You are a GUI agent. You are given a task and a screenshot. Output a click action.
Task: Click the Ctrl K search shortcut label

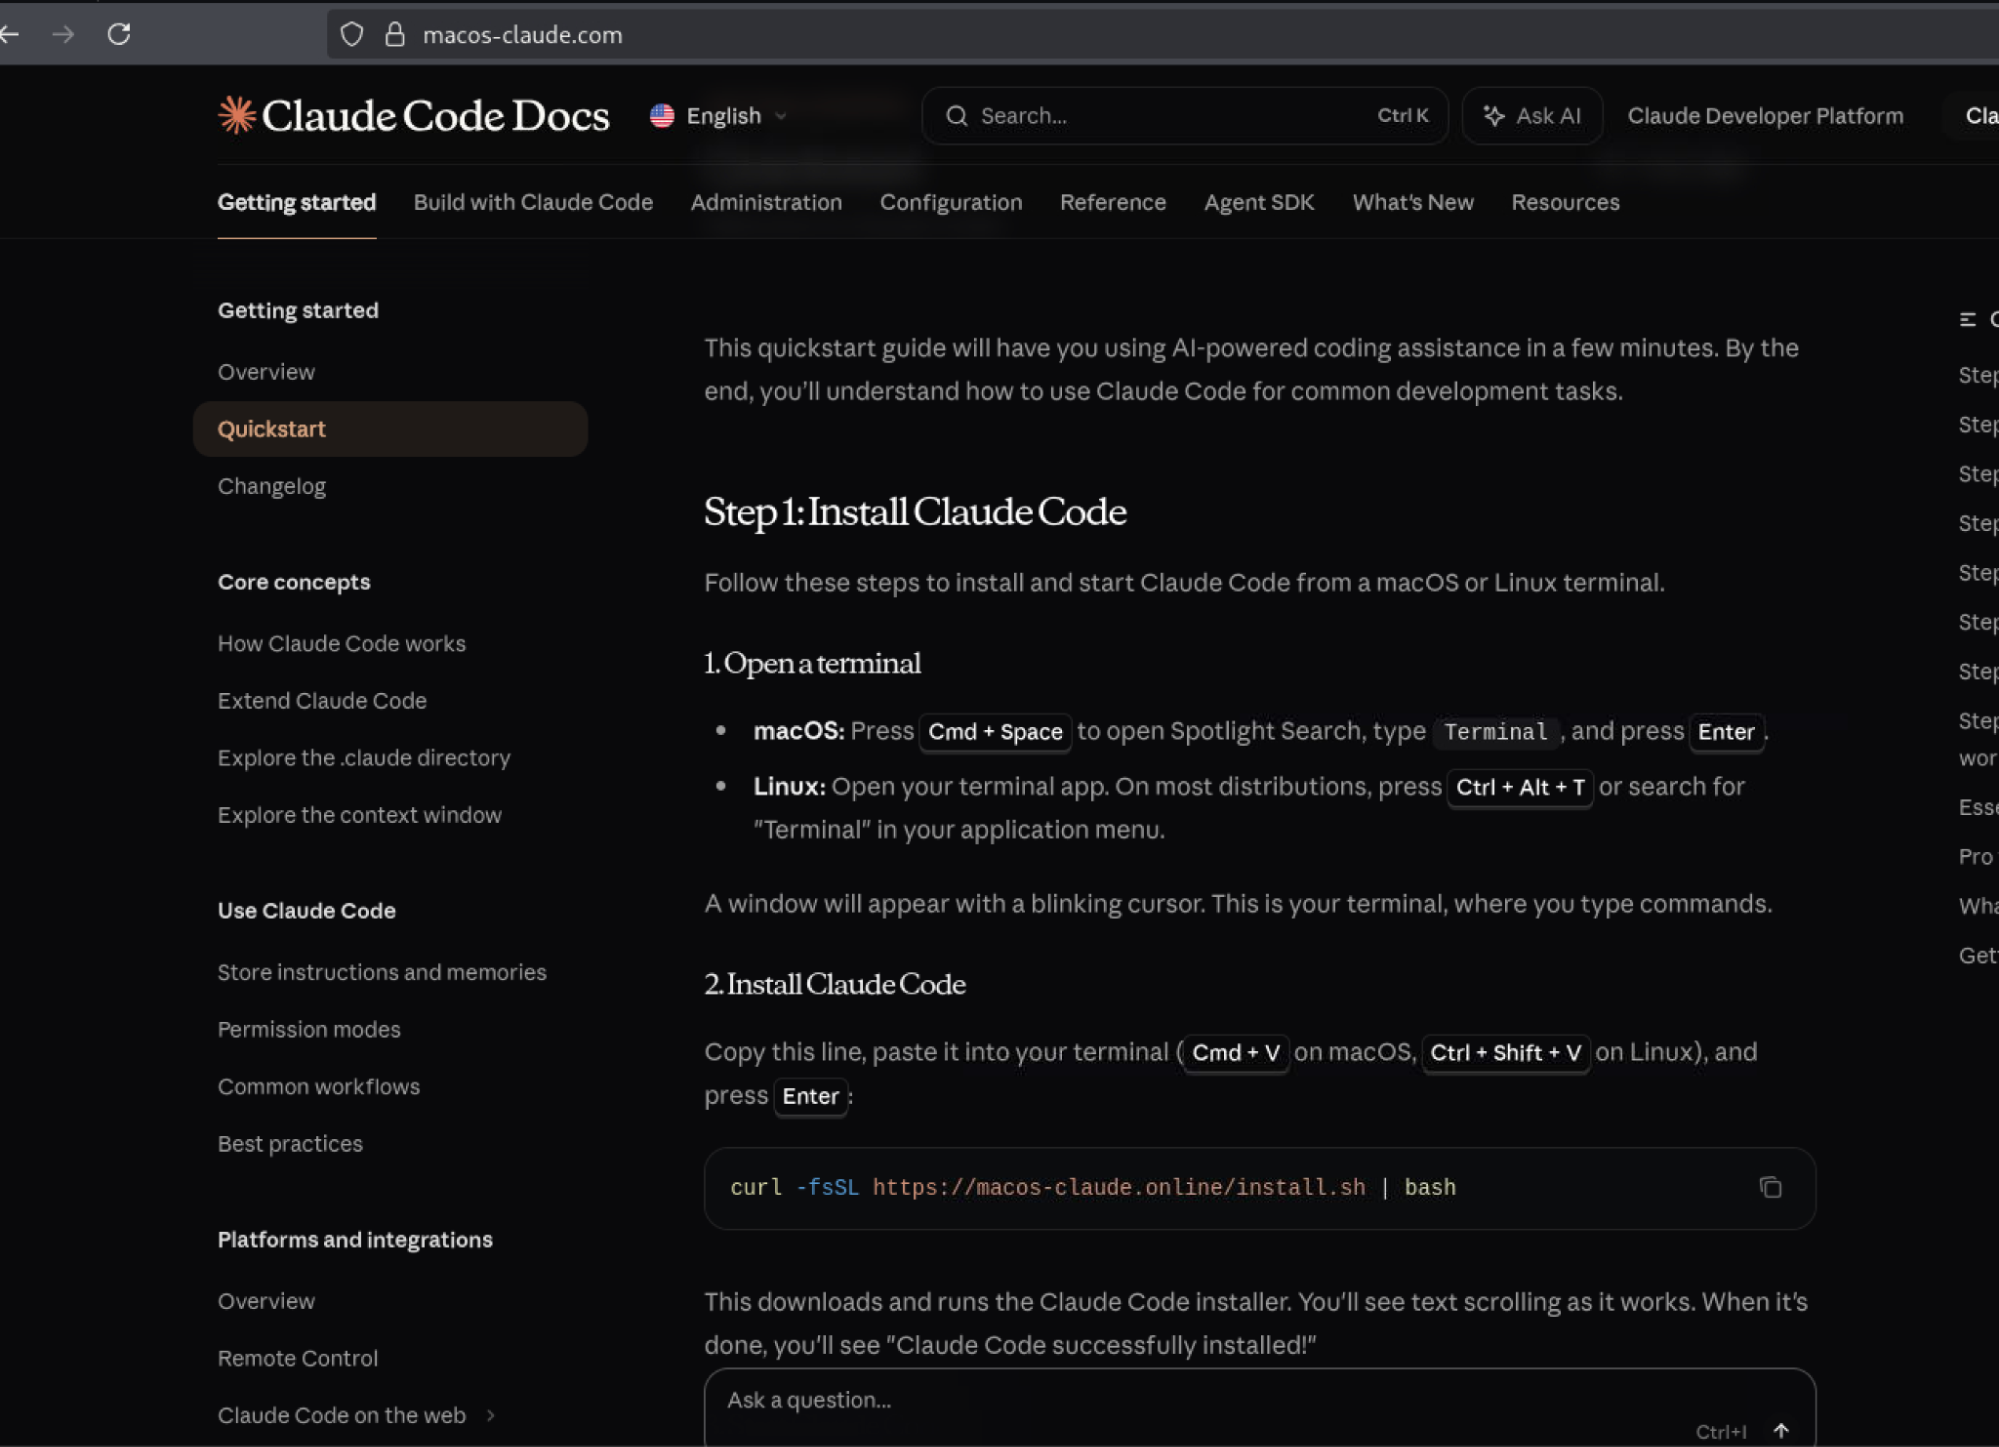(x=1403, y=116)
